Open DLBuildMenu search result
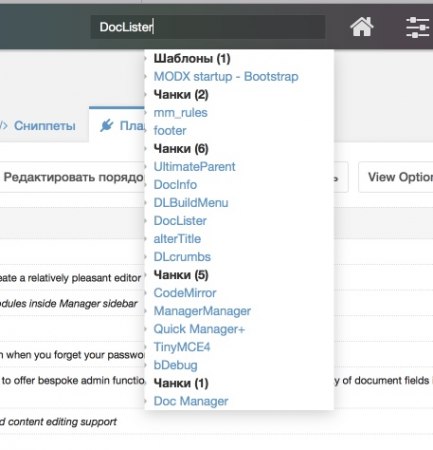 coord(191,203)
